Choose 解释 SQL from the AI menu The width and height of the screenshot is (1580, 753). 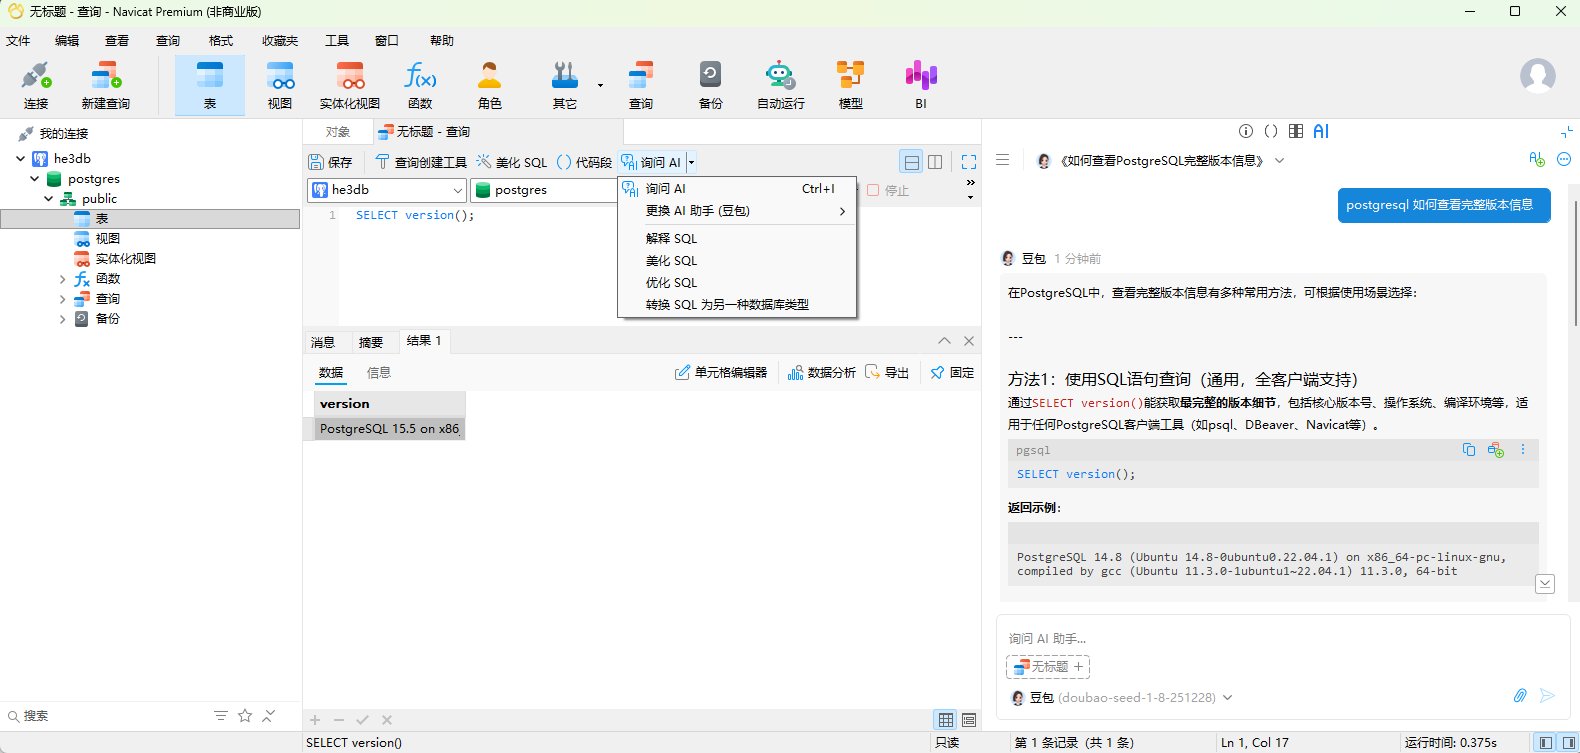[x=737, y=238]
